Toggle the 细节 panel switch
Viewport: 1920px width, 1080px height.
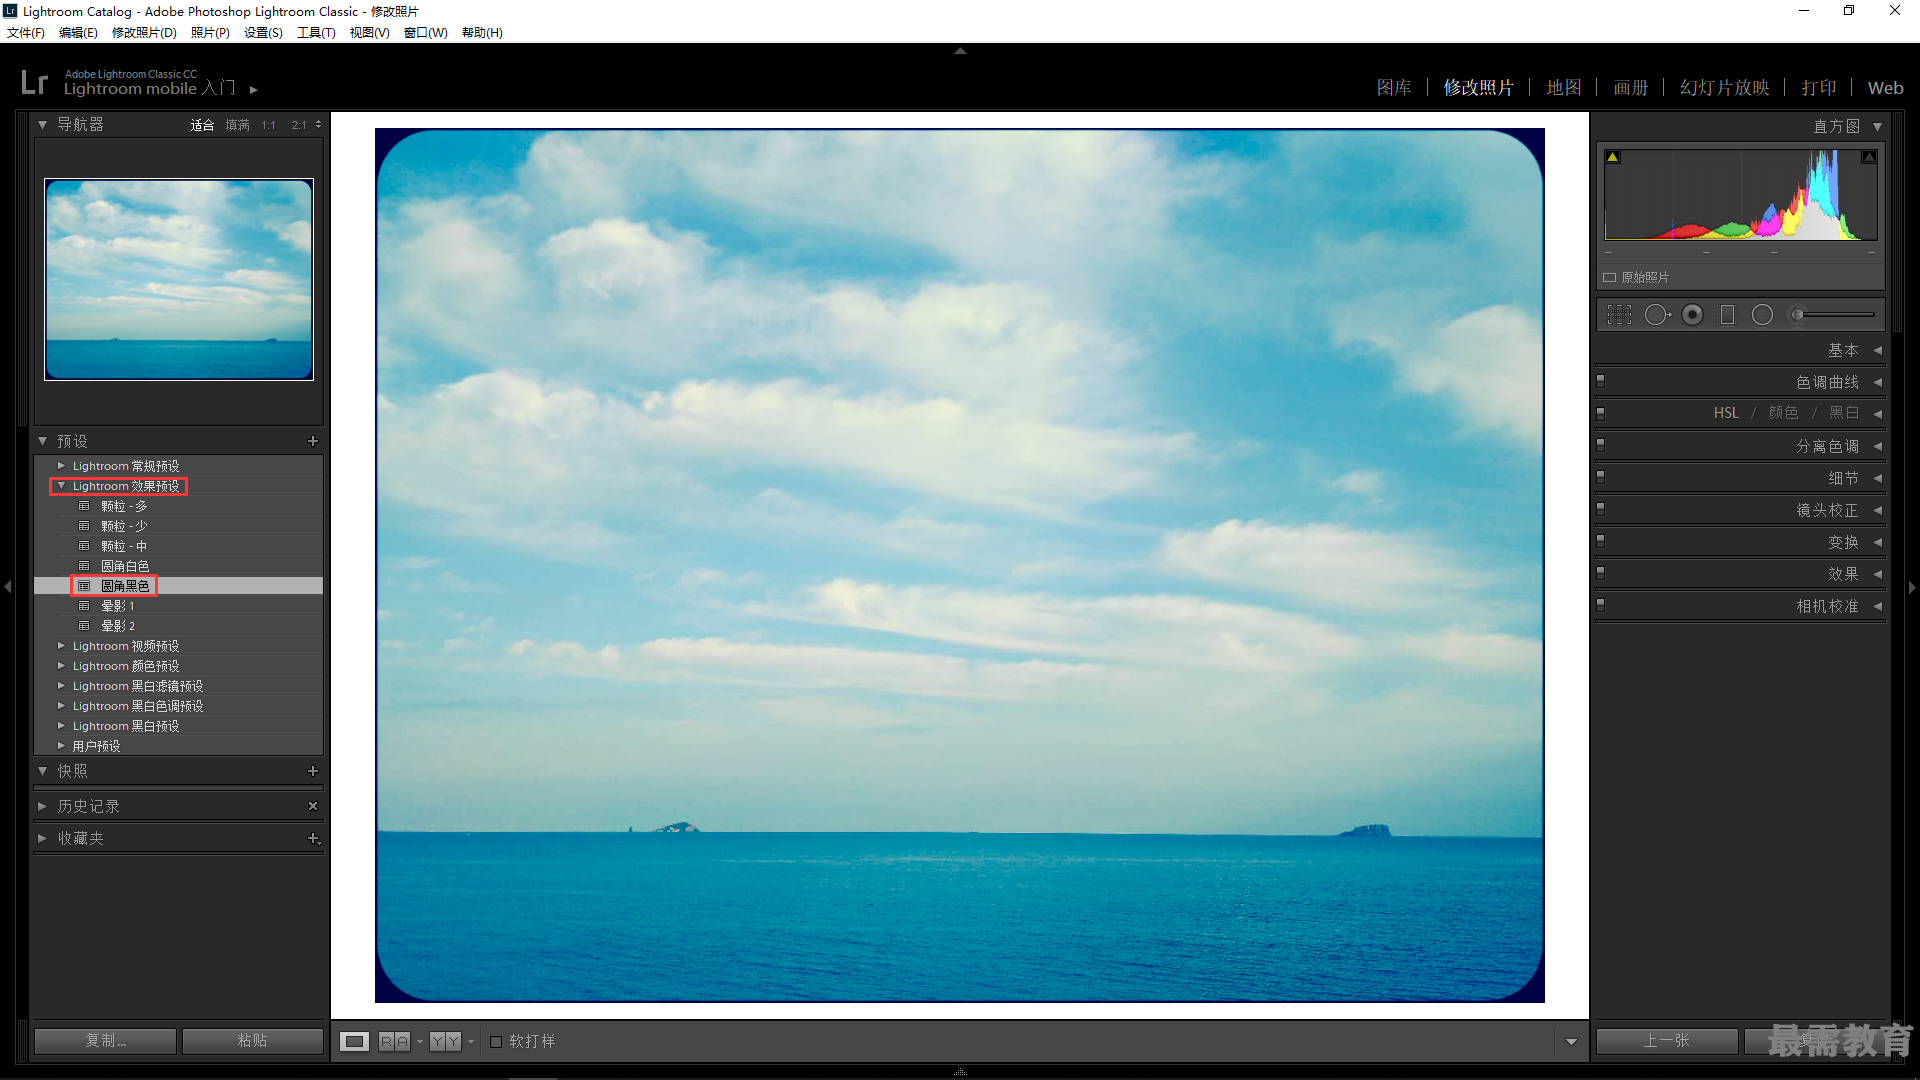(x=1601, y=477)
